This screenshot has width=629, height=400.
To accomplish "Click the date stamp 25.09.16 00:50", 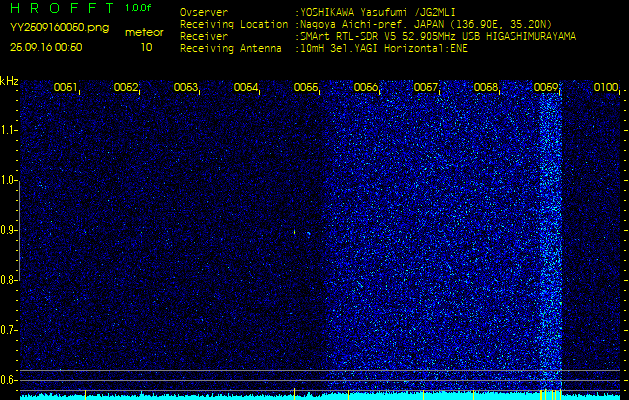I will click(x=46, y=47).
